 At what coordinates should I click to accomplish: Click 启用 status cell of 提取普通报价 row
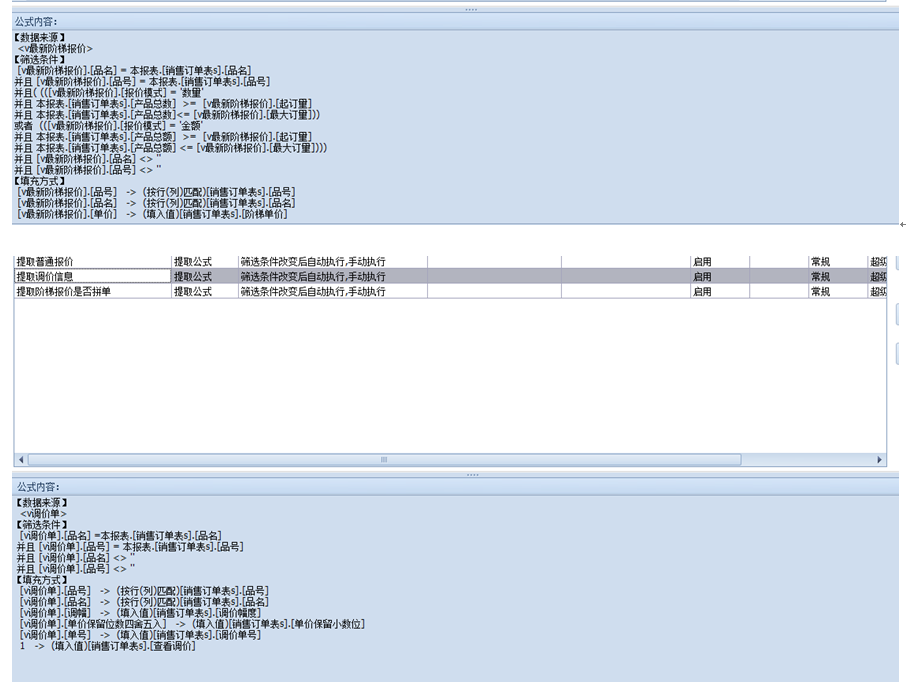719,262
